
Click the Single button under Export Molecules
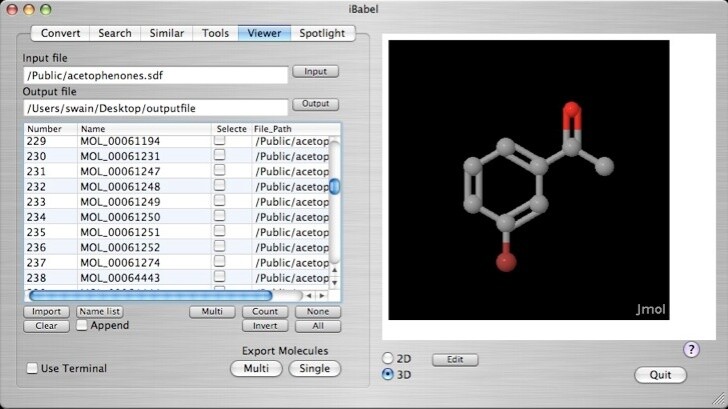(x=315, y=369)
